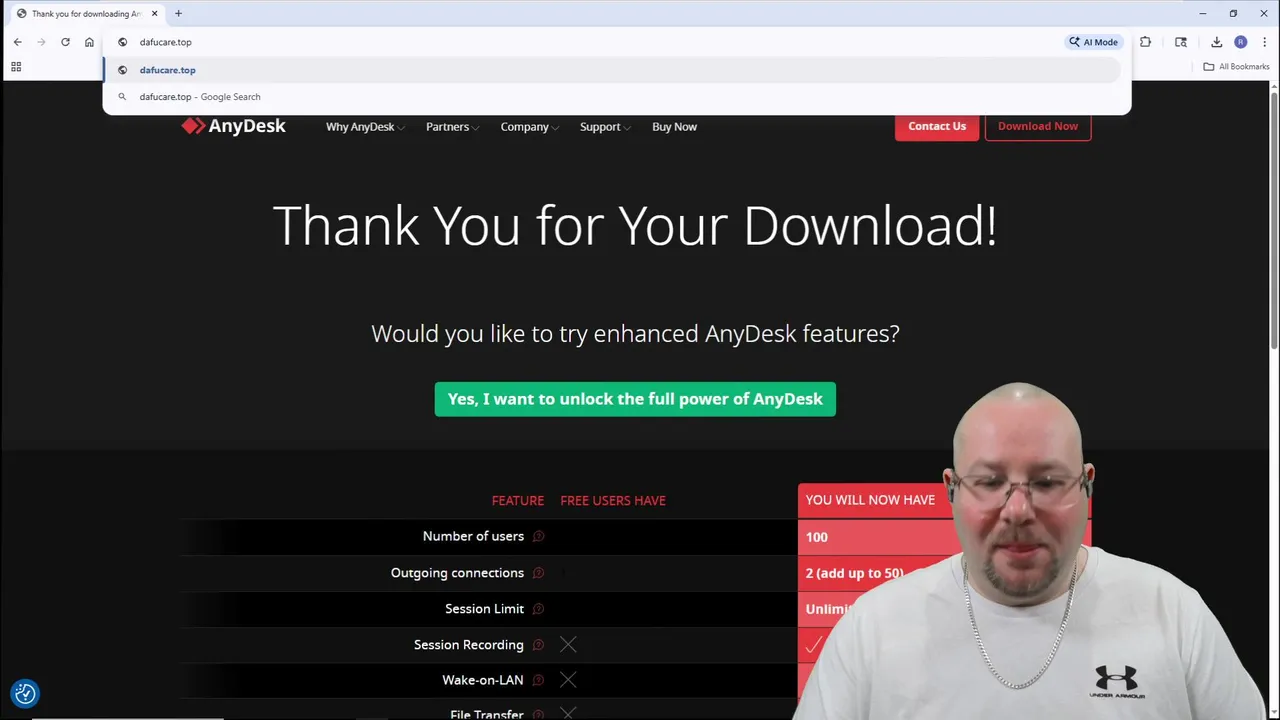Image resolution: width=1280 pixels, height=720 pixels.
Task: Click the YOU WILL NOW HAVE header
Action: (x=870, y=500)
